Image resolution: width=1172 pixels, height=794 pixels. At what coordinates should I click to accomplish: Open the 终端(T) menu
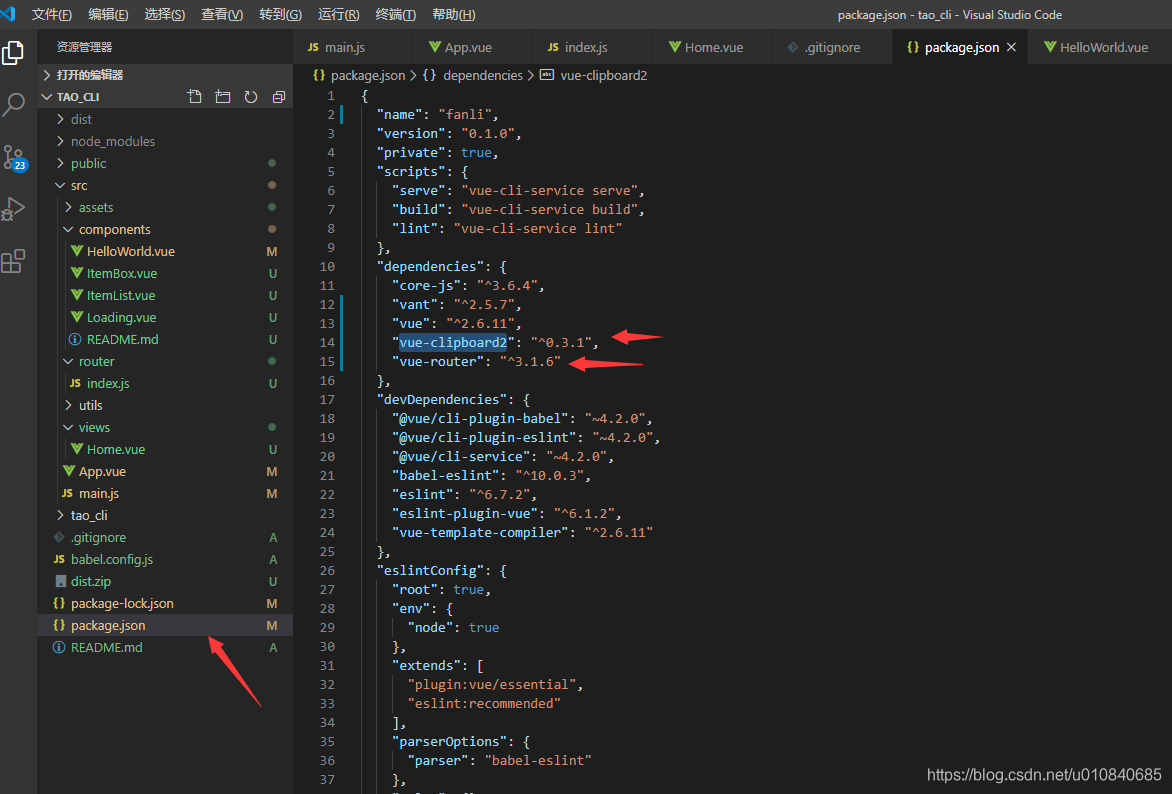[x=395, y=14]
